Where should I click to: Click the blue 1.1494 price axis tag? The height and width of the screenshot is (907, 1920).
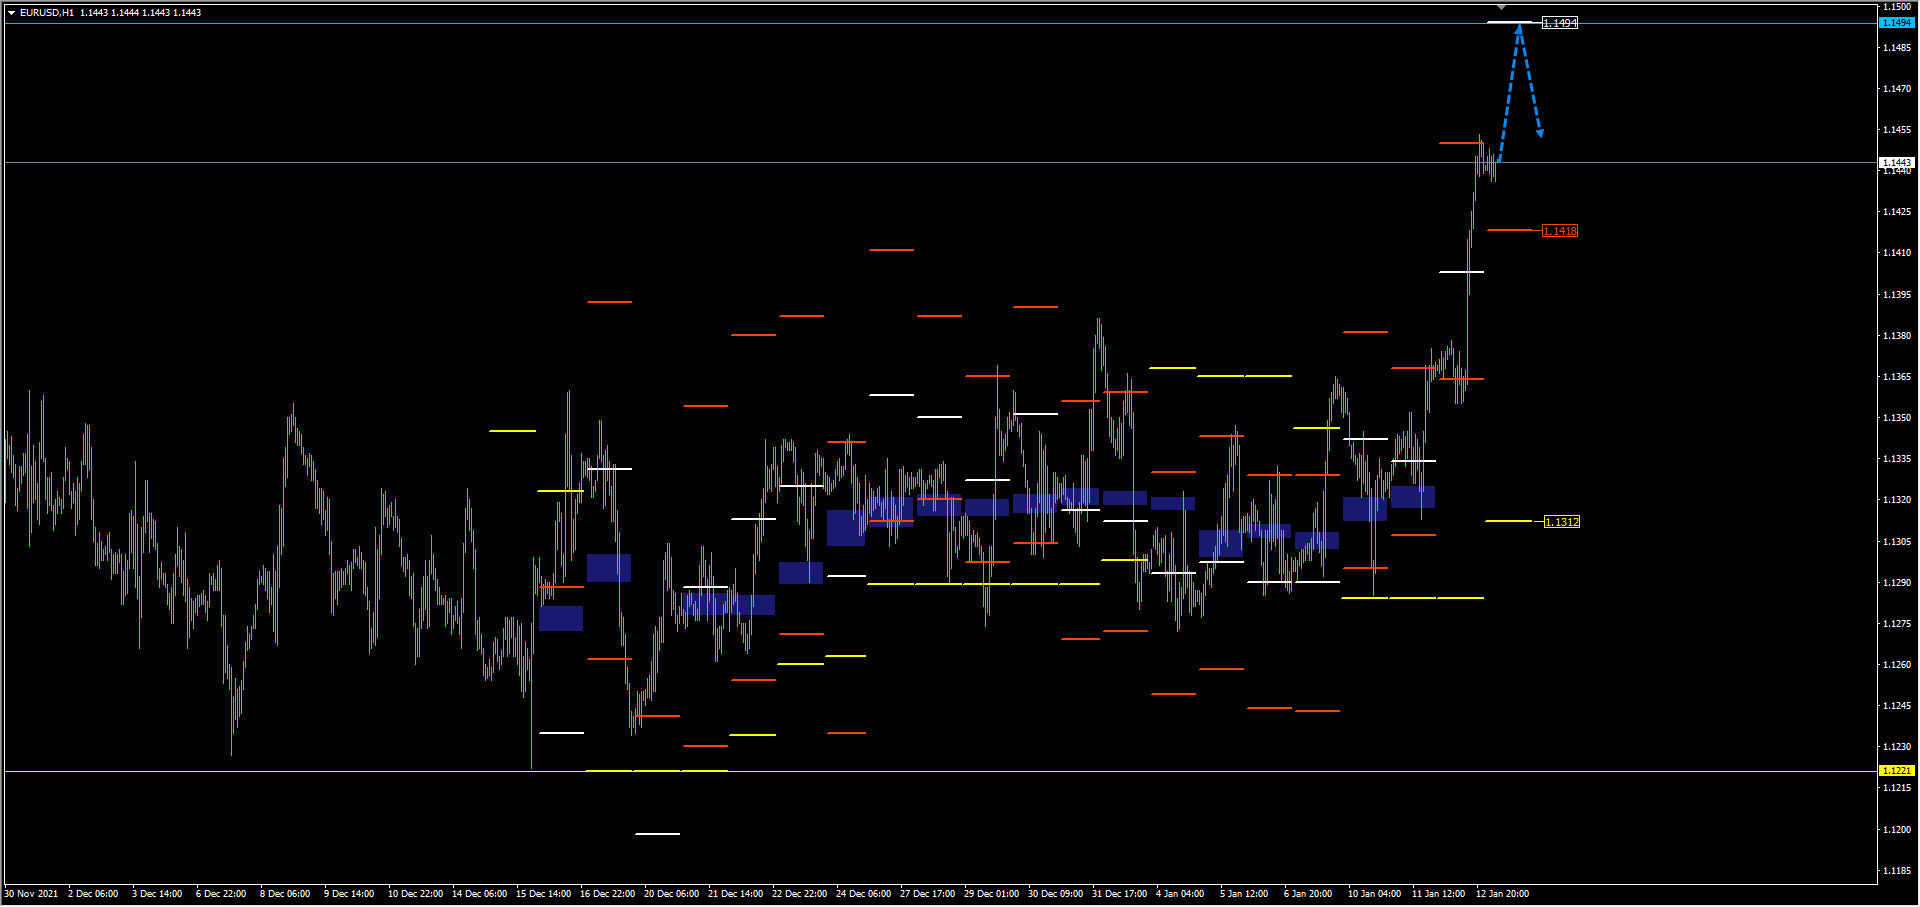1896,22
